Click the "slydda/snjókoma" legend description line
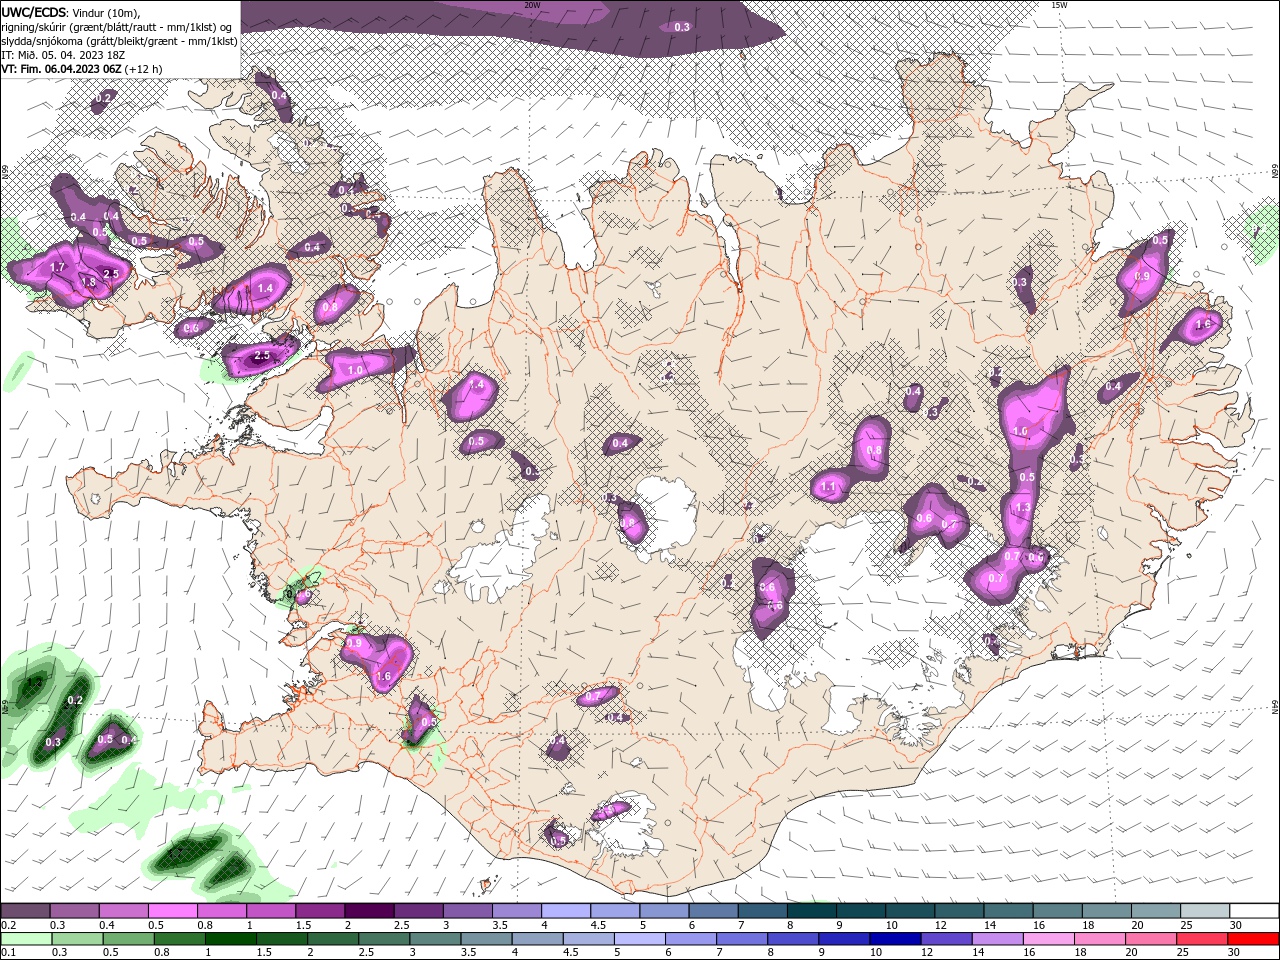Image resolution: width=1280 pixels, height=960 pixels. click(119, 41)
